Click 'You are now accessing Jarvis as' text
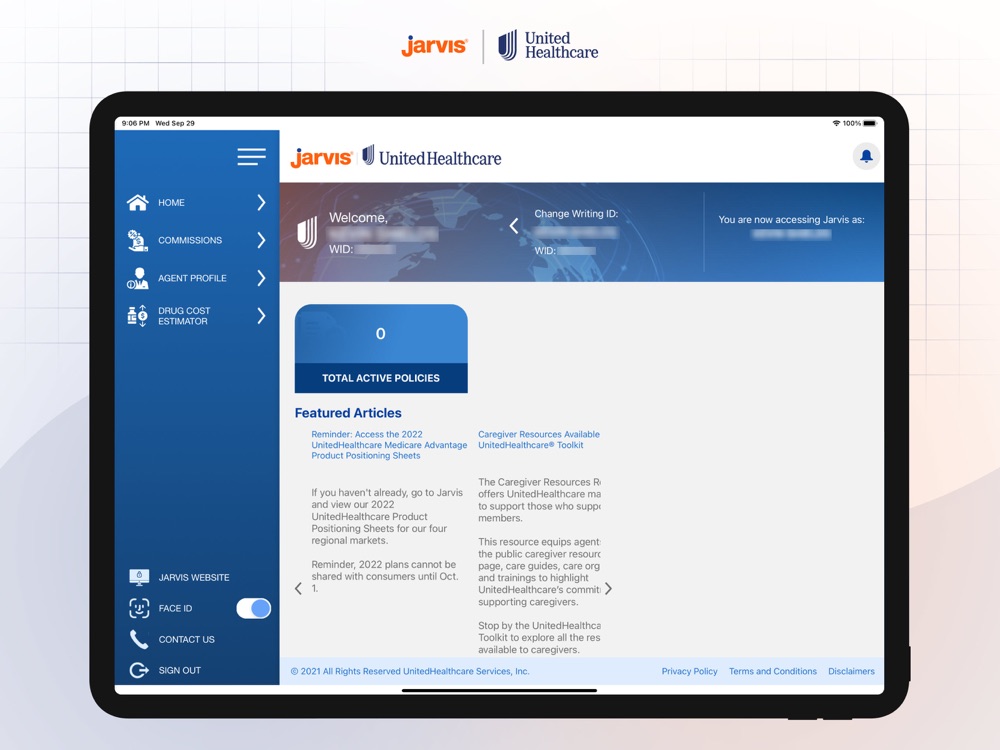Image resolution: width=1000 pixels, height=750 pixels. [x=791, y=219]
